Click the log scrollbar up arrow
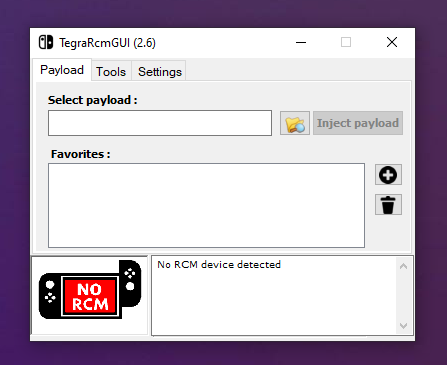Viewport: 447px width, 365px height. (403, 266)
